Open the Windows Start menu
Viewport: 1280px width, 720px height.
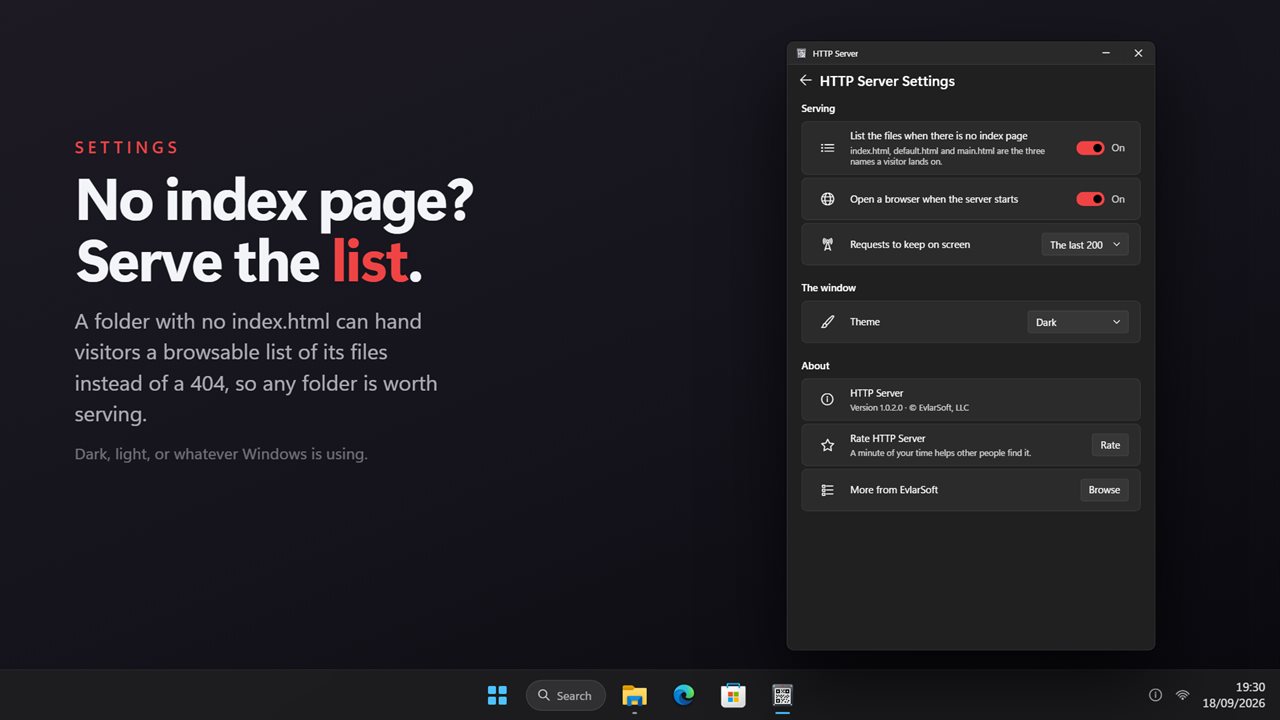tap(497, 695)
